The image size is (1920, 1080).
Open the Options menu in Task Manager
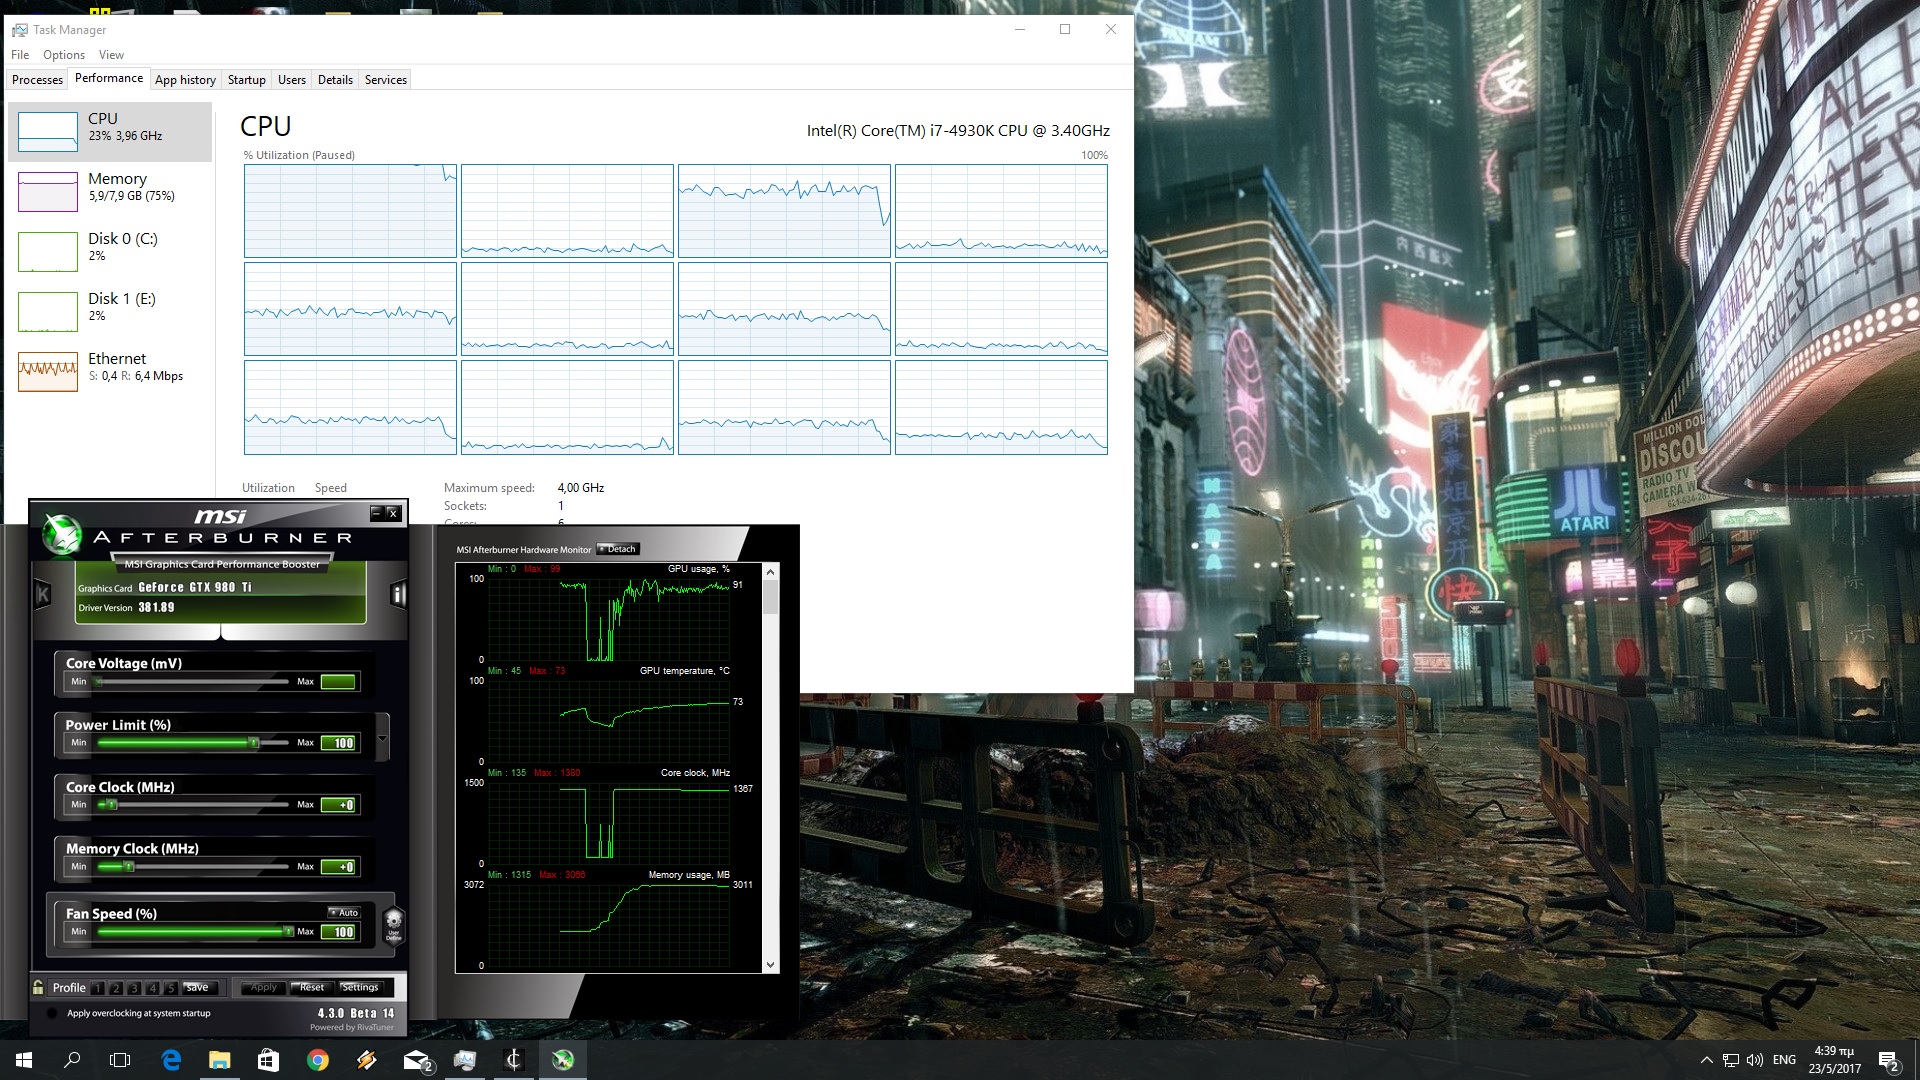(63, 55)
